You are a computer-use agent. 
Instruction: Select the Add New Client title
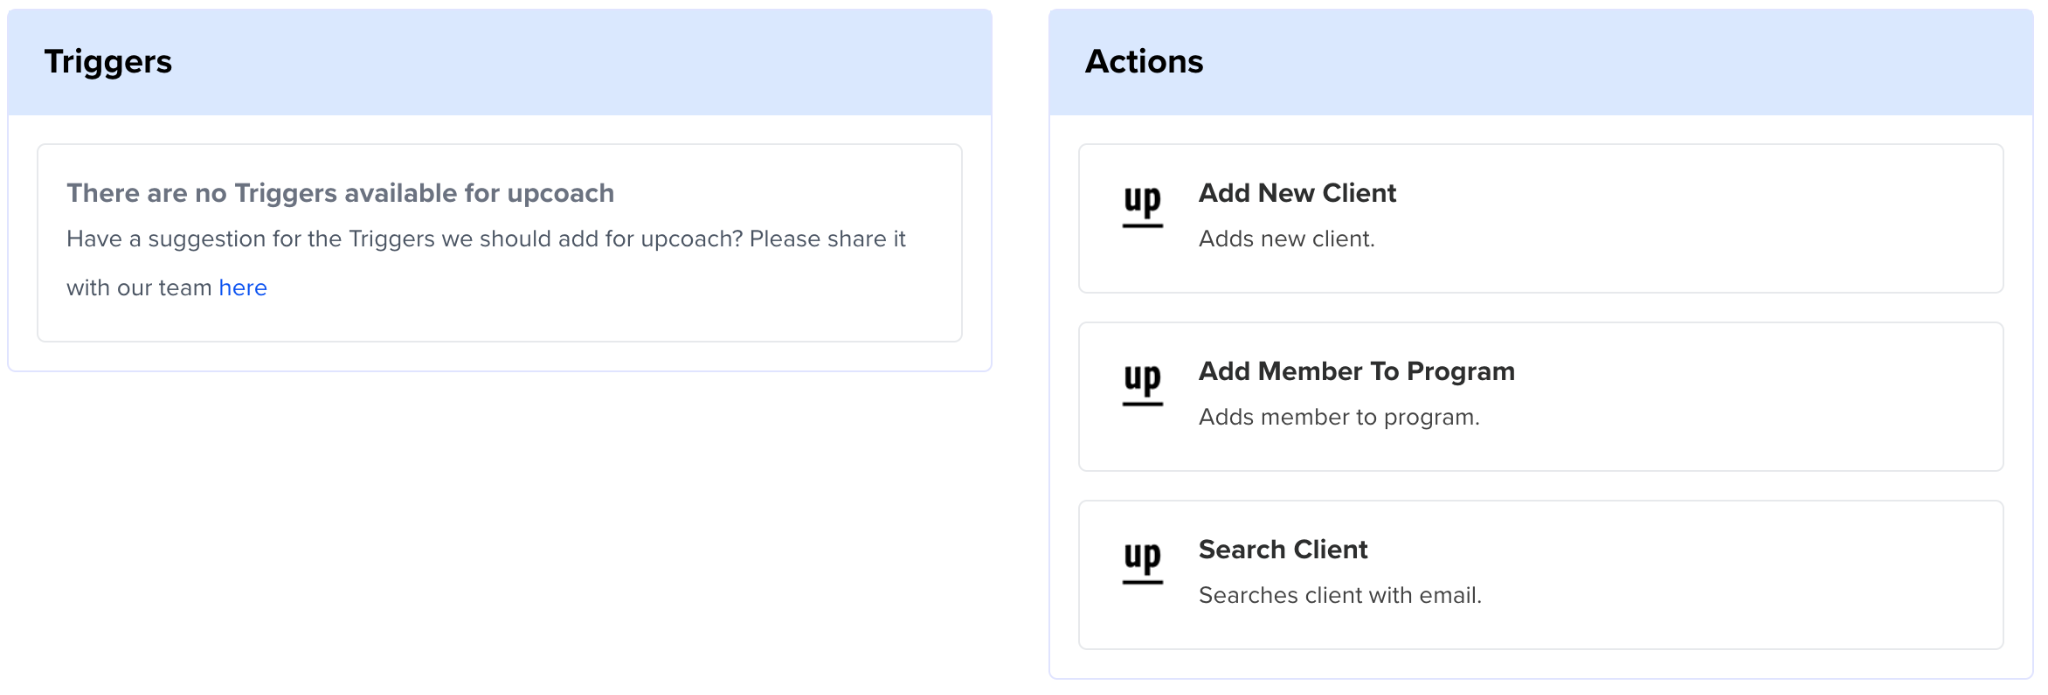tap(1297, 193)
